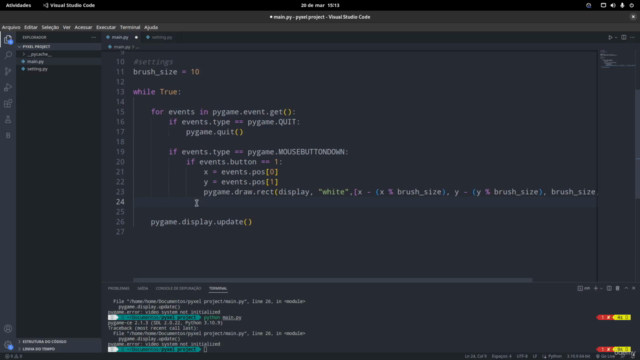Open the Accounts menu icon
Image resolution: width=640 pixels, height=360 pixels.
(8, 329)
